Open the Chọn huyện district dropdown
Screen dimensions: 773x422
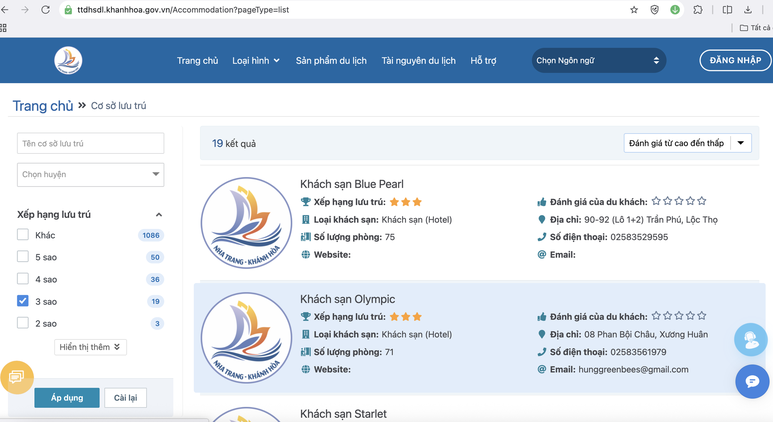click(91, 174)
